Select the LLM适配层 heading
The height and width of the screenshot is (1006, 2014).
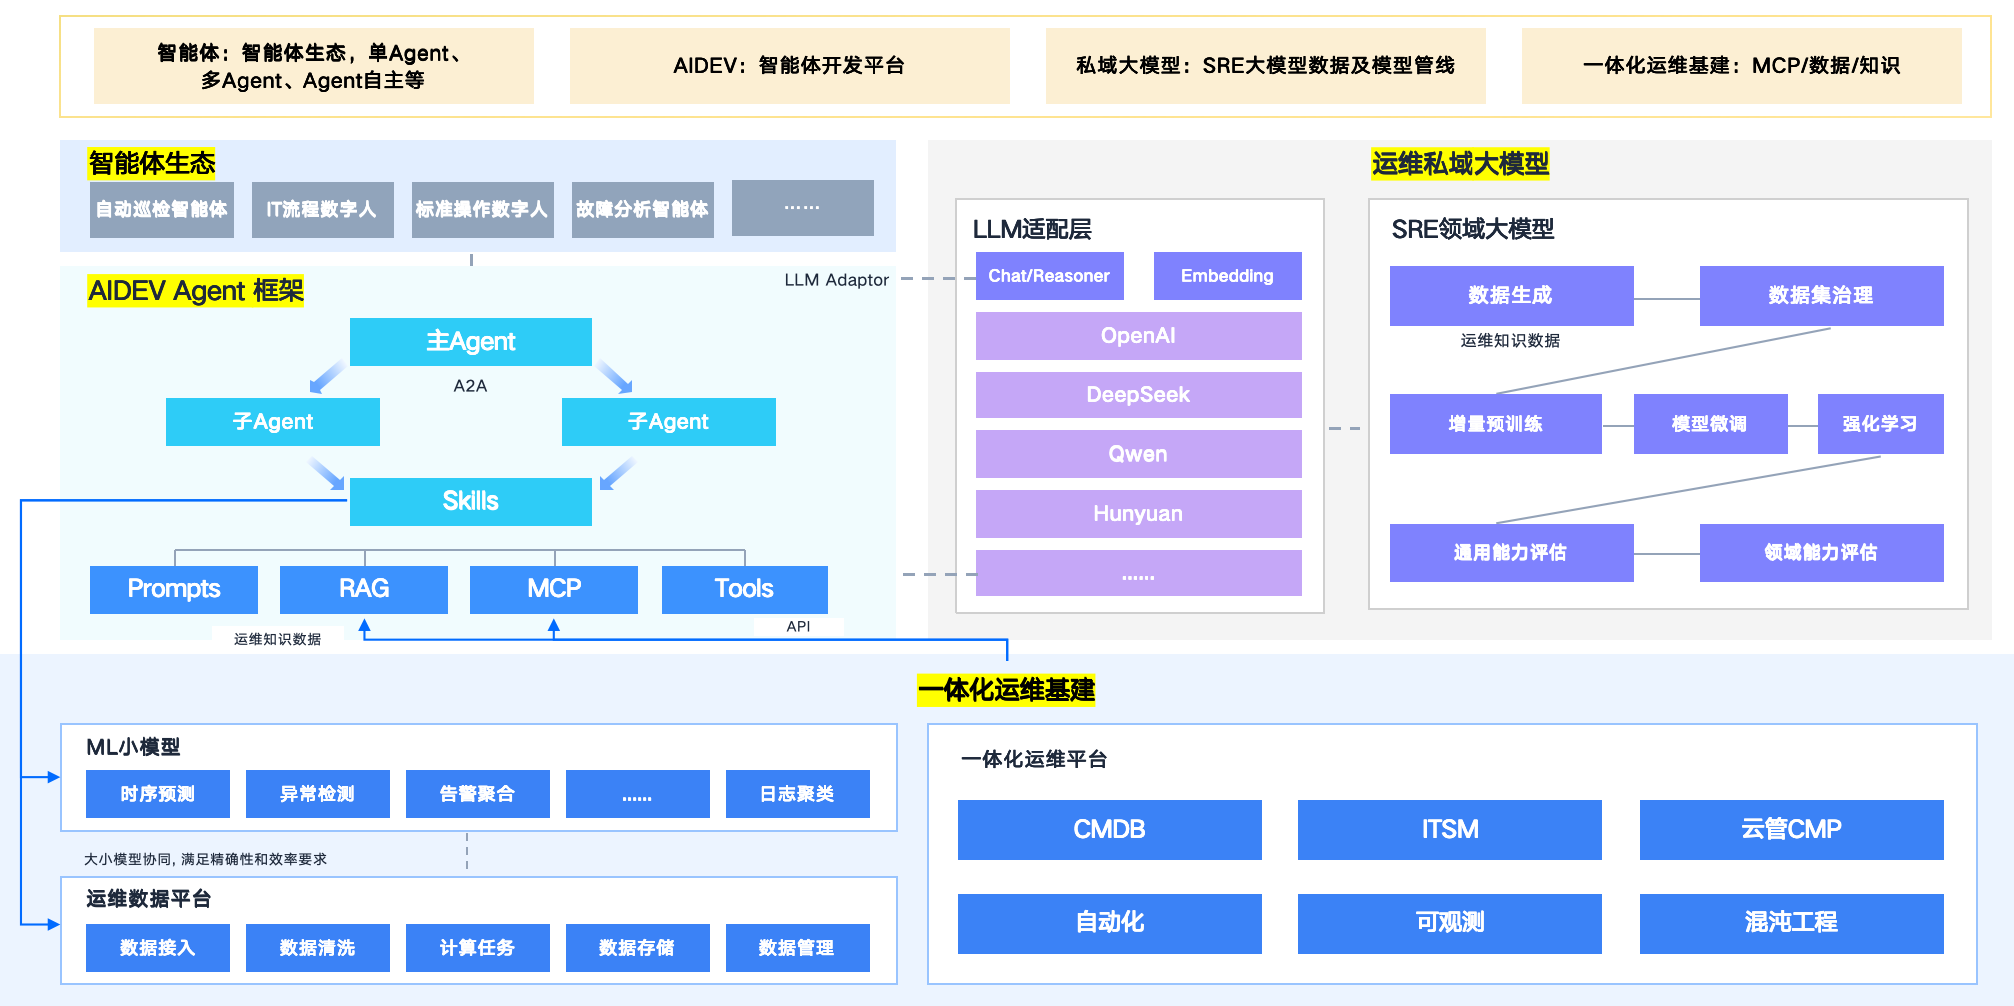(1032, 229)
